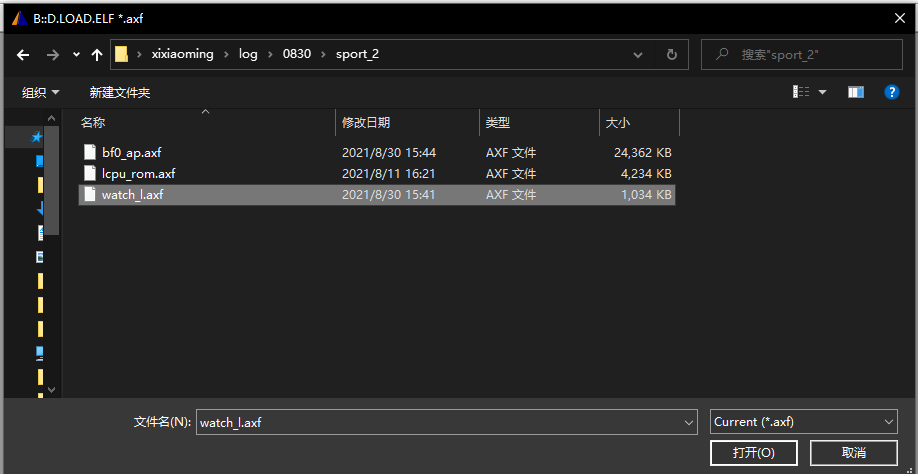Open the help question mark icon

[x=891, y=92]
